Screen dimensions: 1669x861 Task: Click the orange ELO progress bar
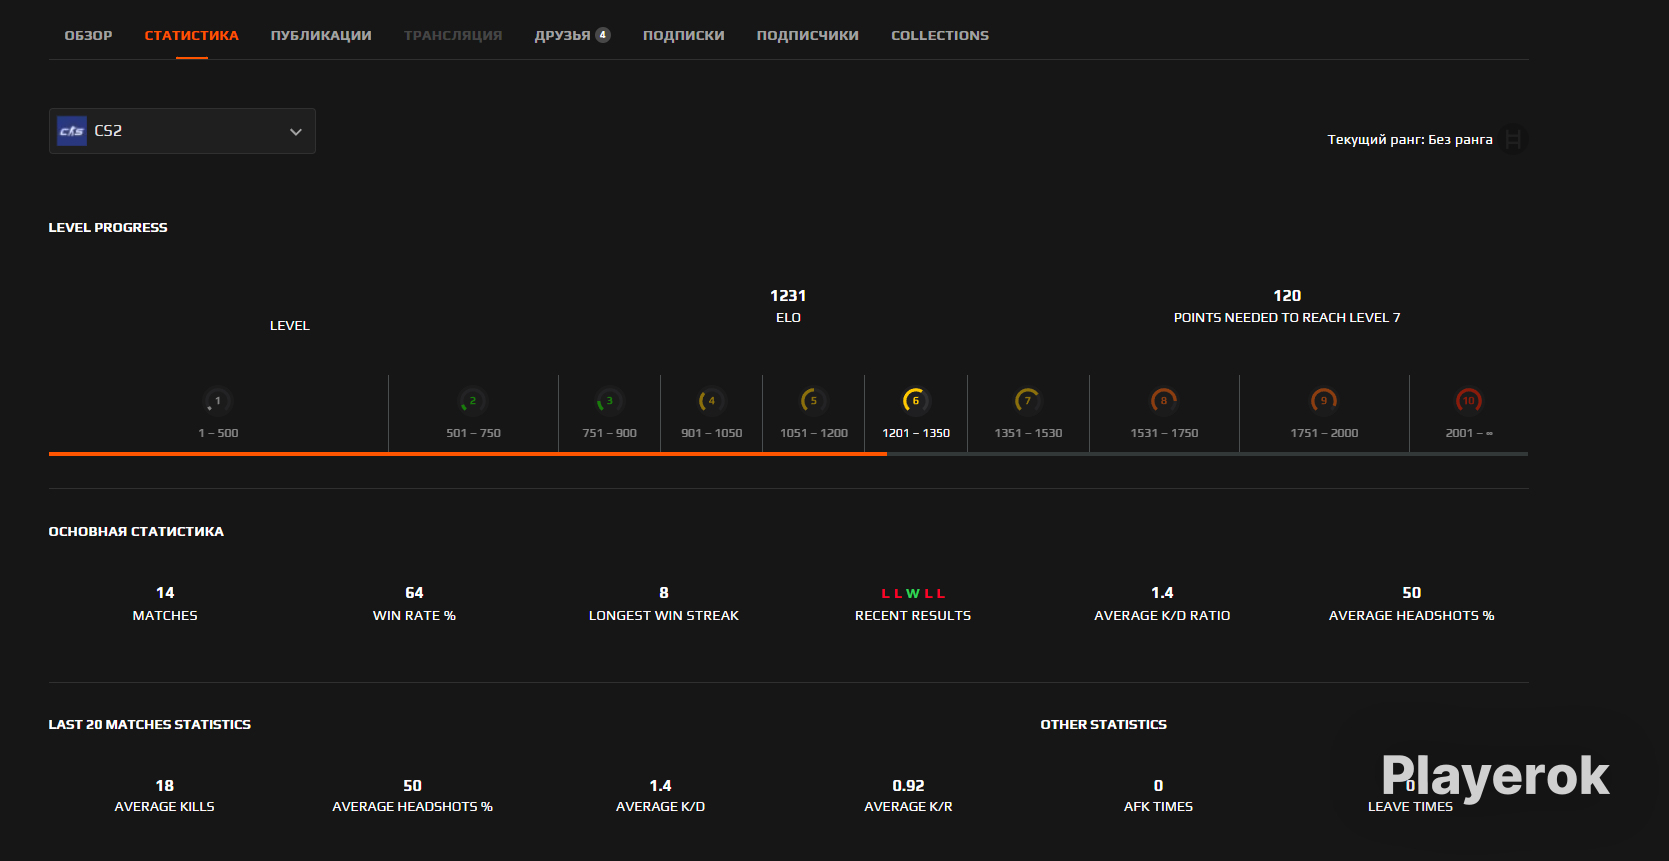(467, 454)
